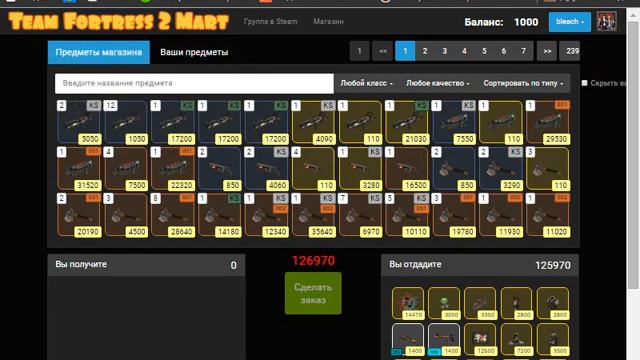Choose the item priced 7550
Screen dimensions: 640x360
[x=454, y=123]
